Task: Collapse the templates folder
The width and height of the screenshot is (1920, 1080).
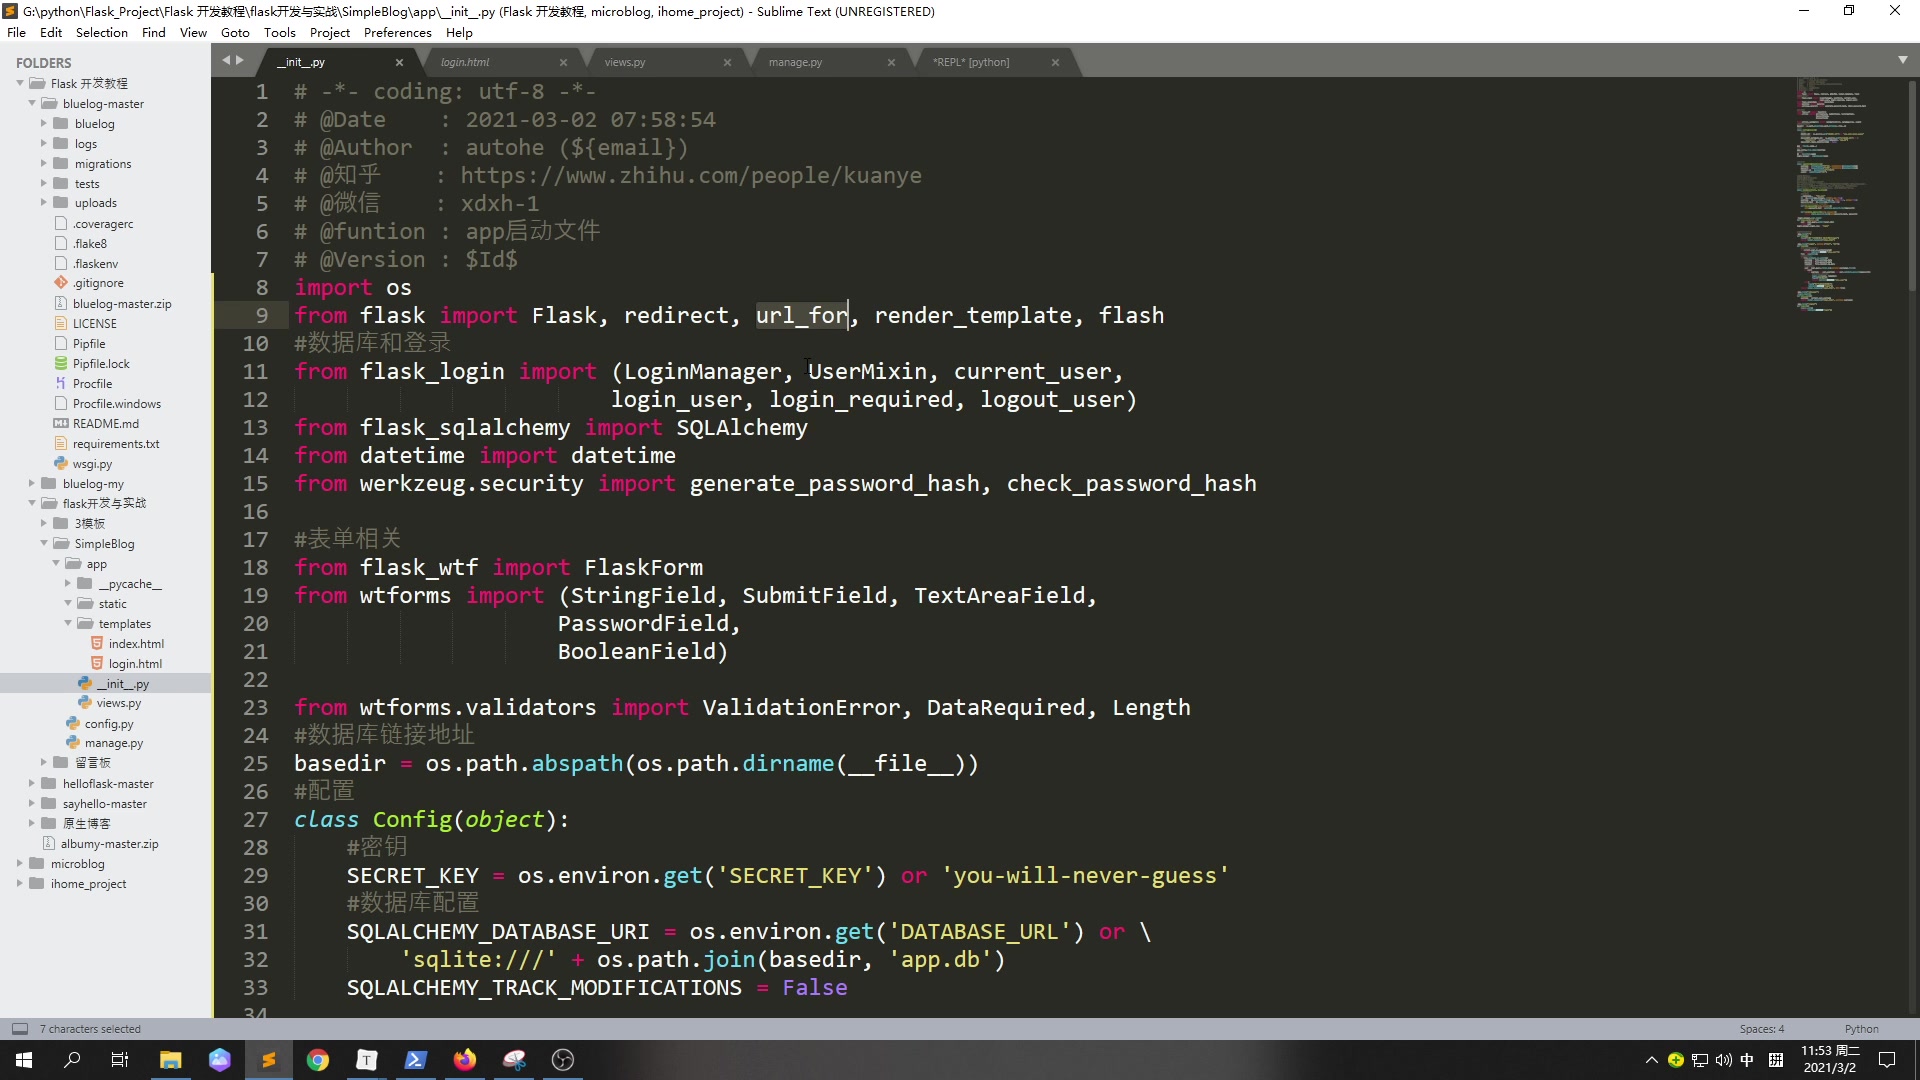Action: pos(68,623)
